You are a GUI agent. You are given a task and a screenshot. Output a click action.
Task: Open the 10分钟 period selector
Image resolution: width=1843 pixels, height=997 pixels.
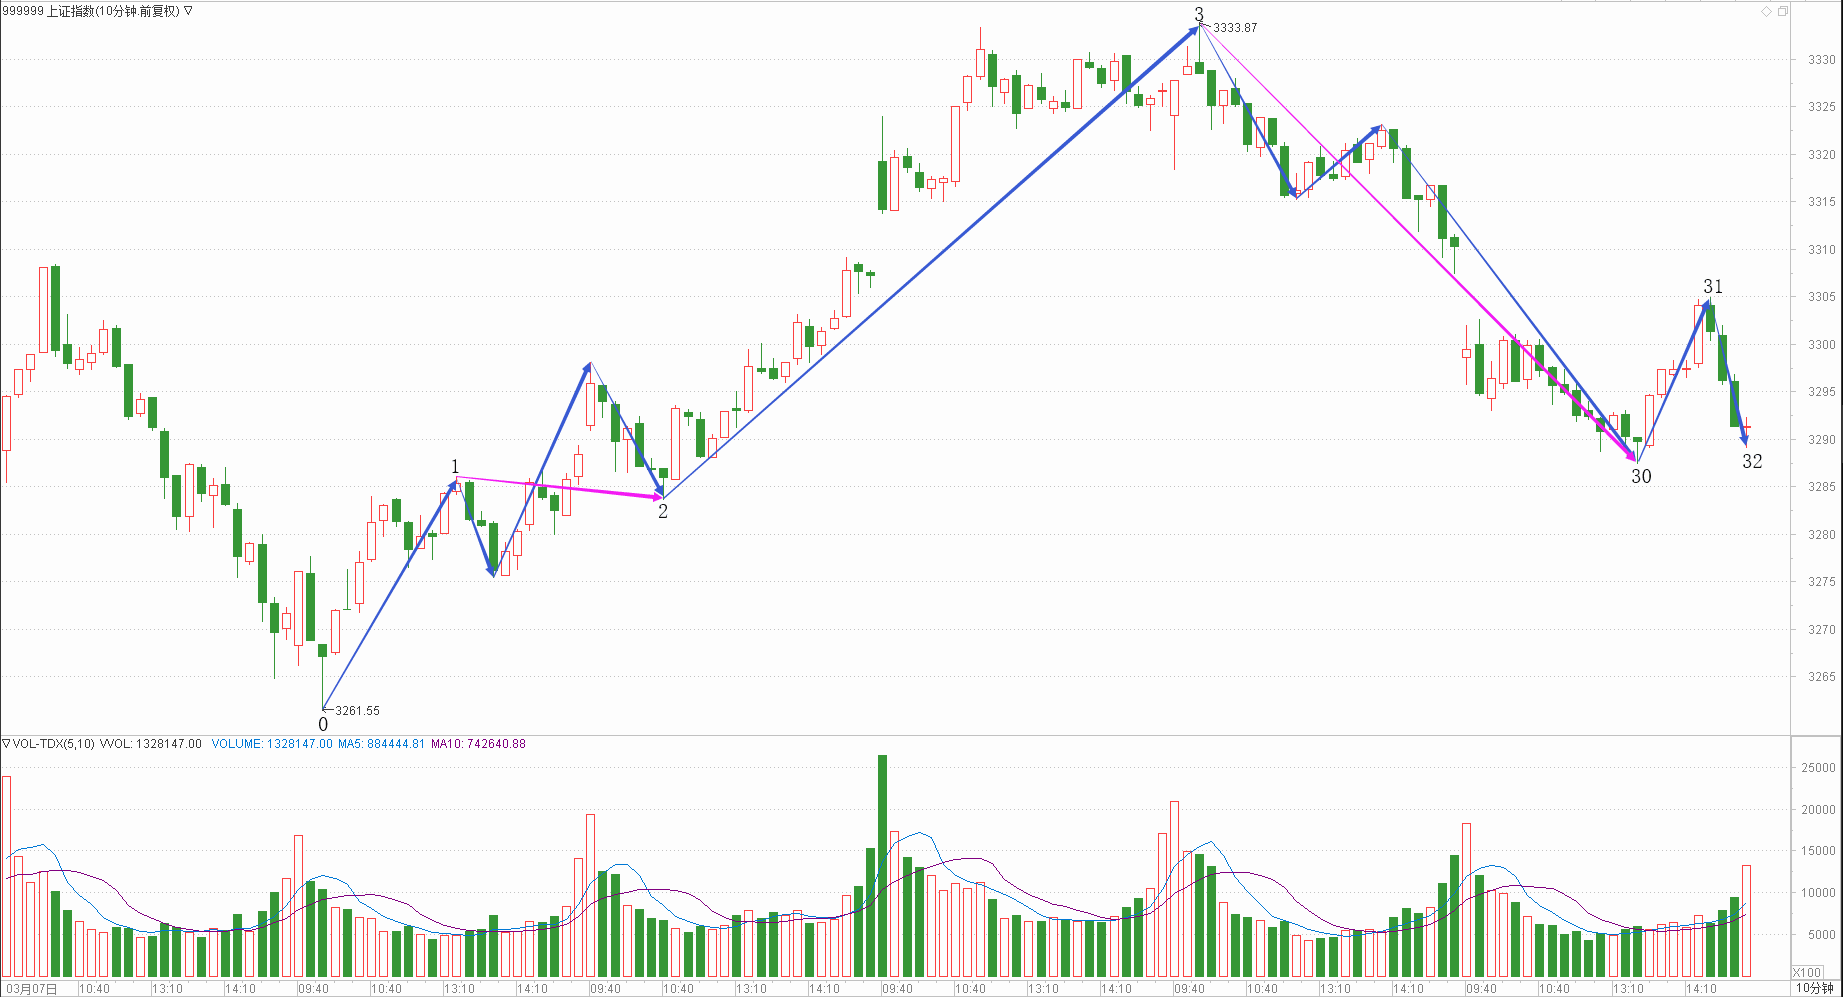point(1814,988)
